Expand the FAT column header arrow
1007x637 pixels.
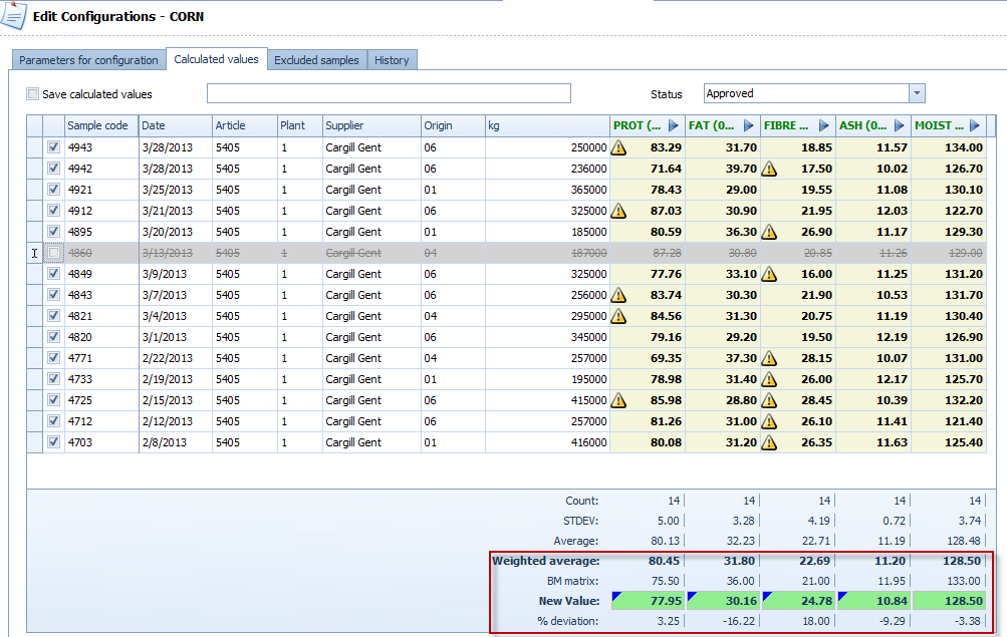748,126
